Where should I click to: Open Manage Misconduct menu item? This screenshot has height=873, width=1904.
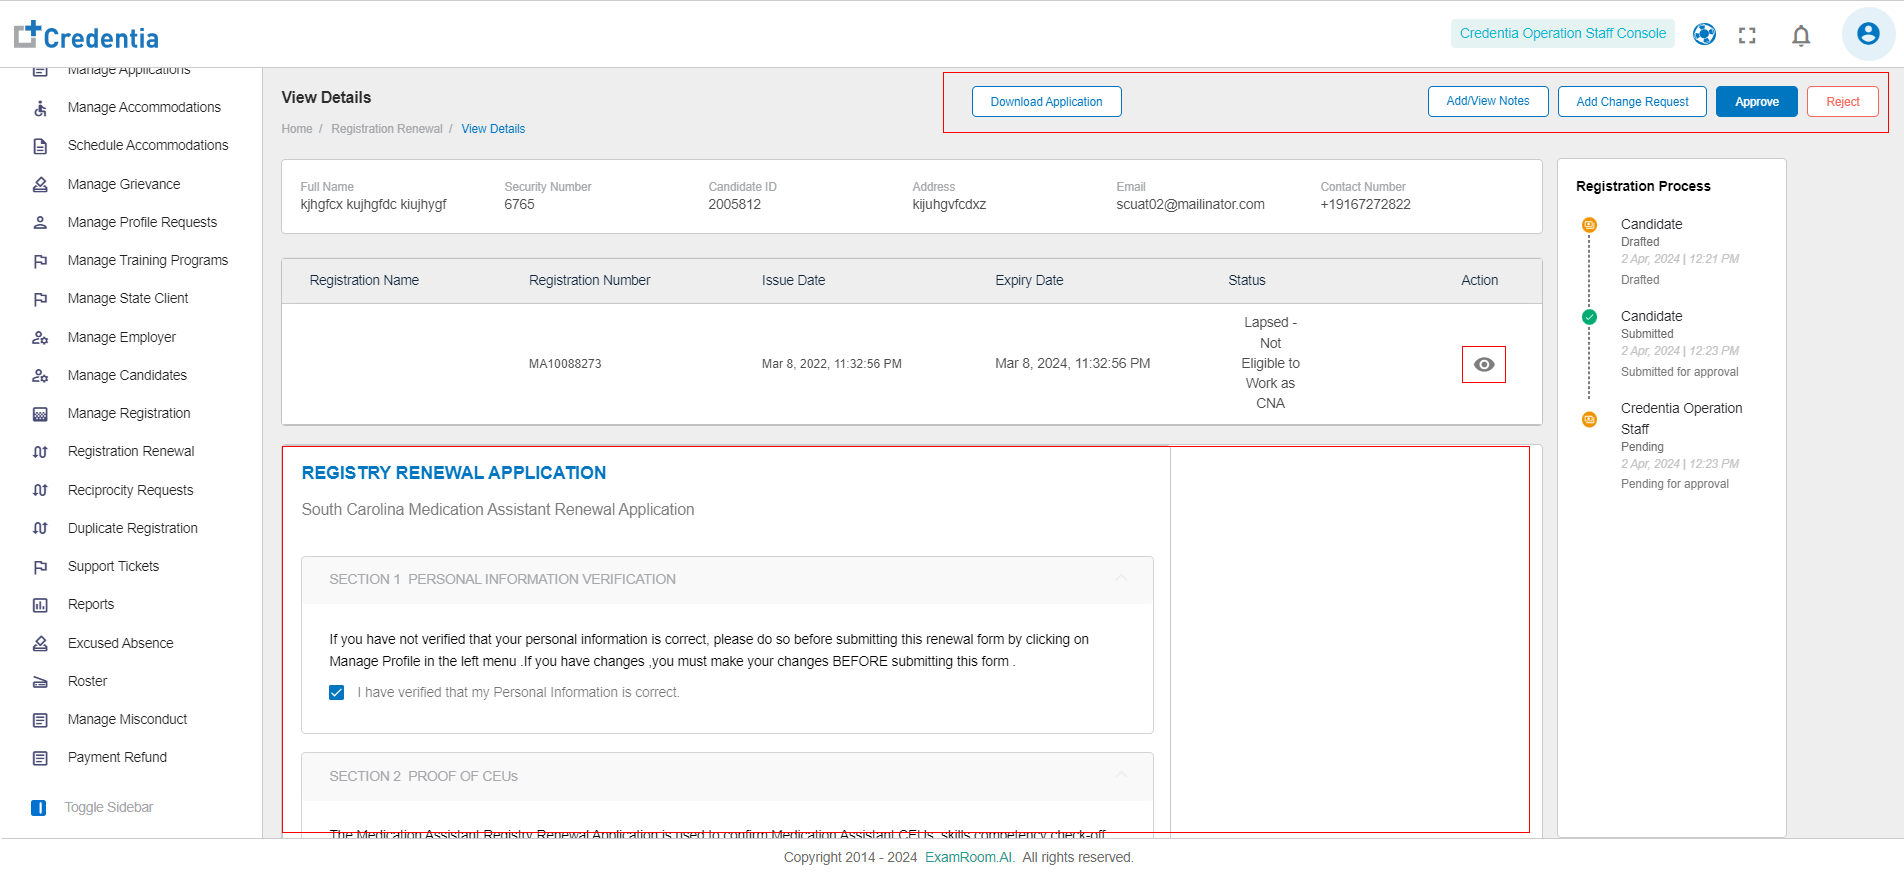[127, 720]
